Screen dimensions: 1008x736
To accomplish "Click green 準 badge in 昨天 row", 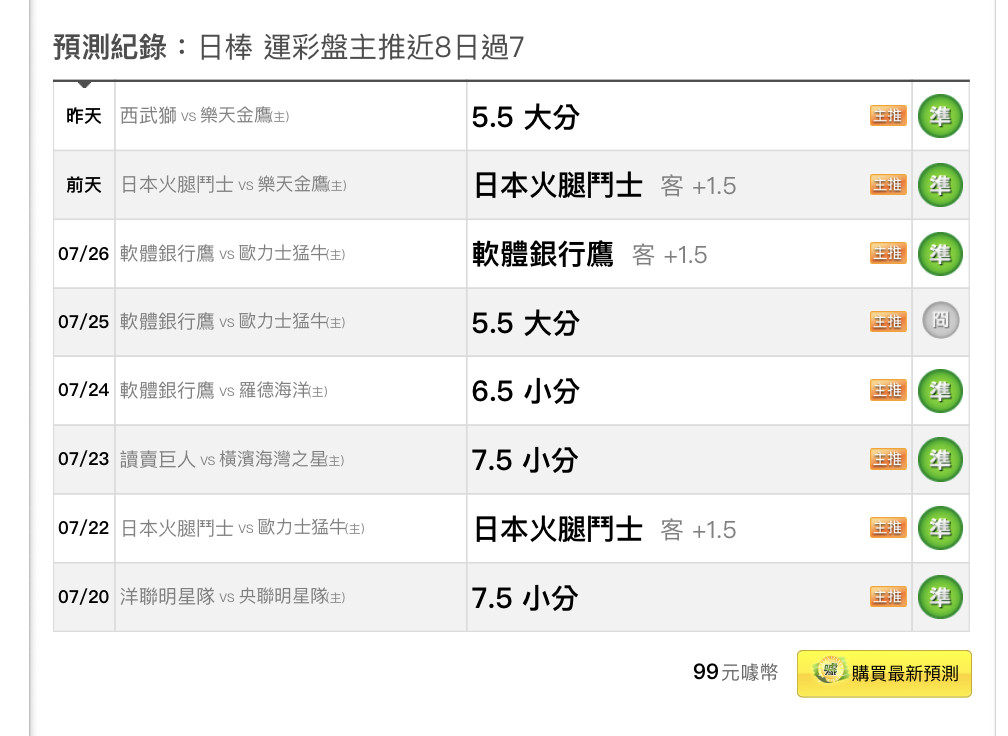I will pos(940,116).
